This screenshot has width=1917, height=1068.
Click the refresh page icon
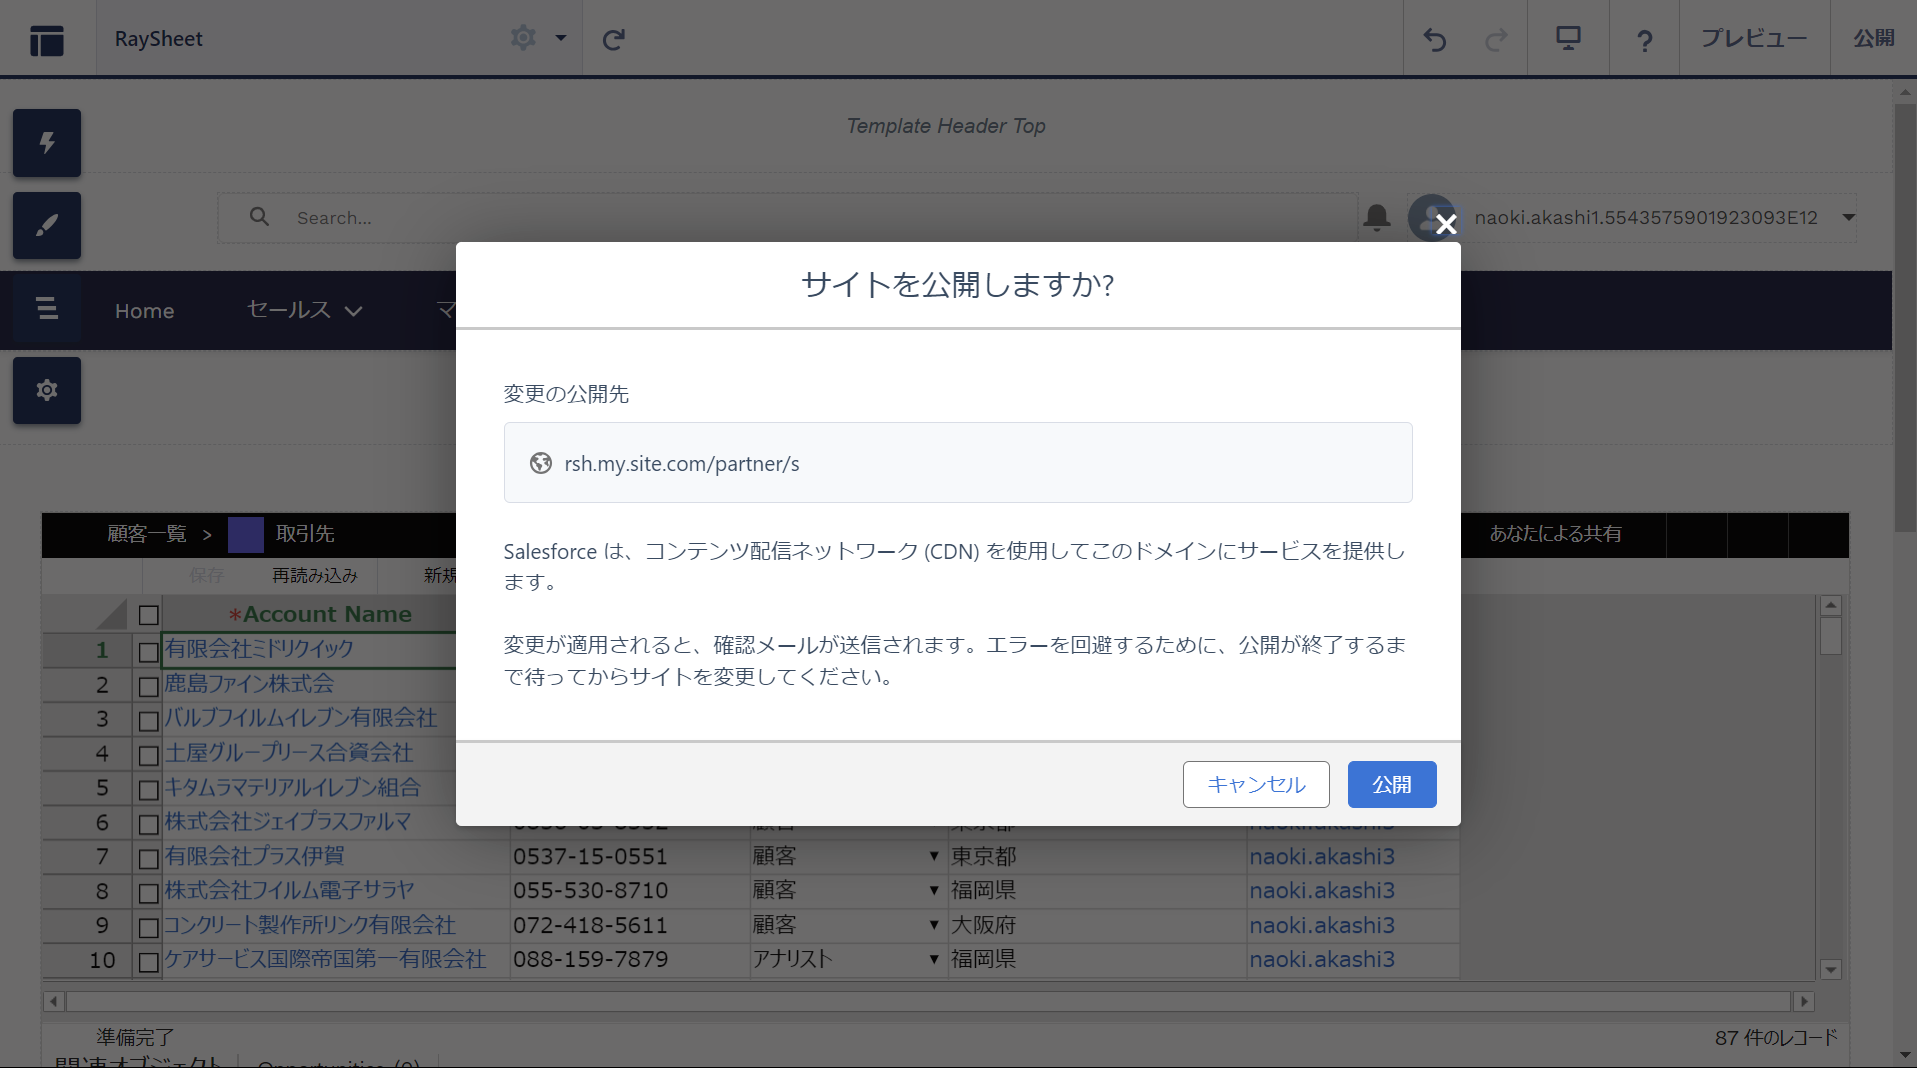(x=613, y=39)
